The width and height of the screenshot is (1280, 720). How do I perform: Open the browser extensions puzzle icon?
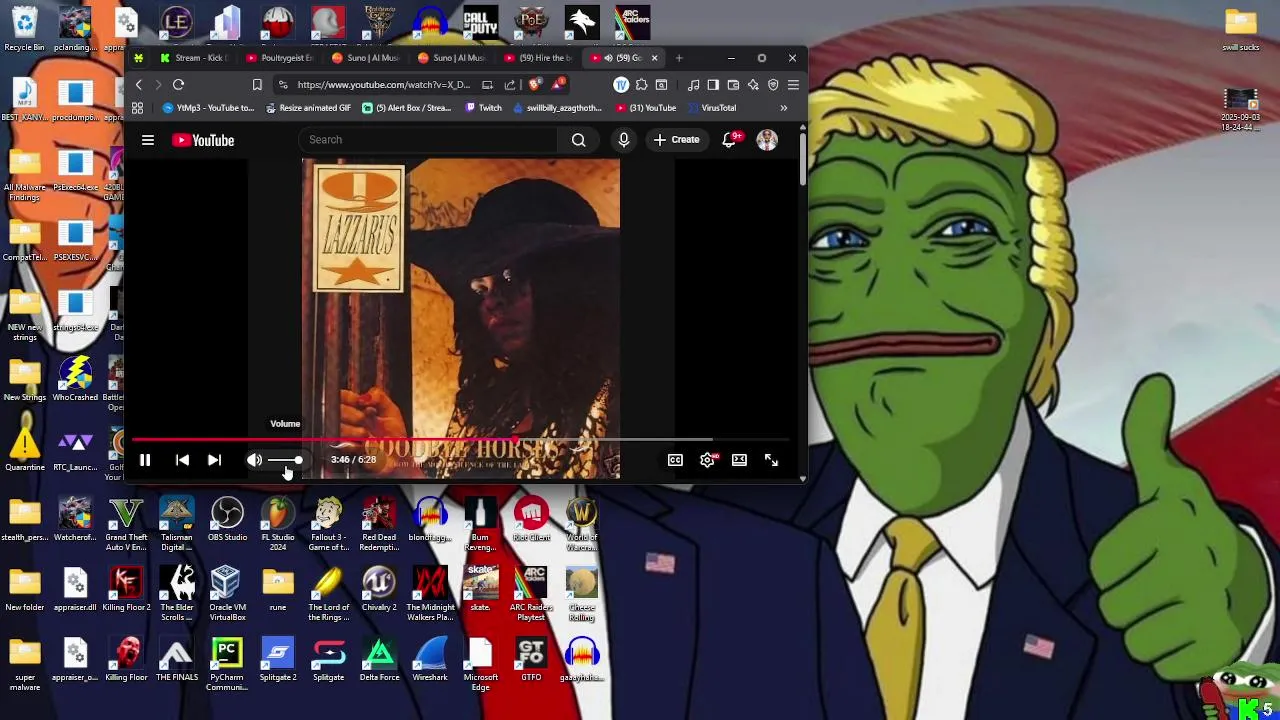coord(641,85)
